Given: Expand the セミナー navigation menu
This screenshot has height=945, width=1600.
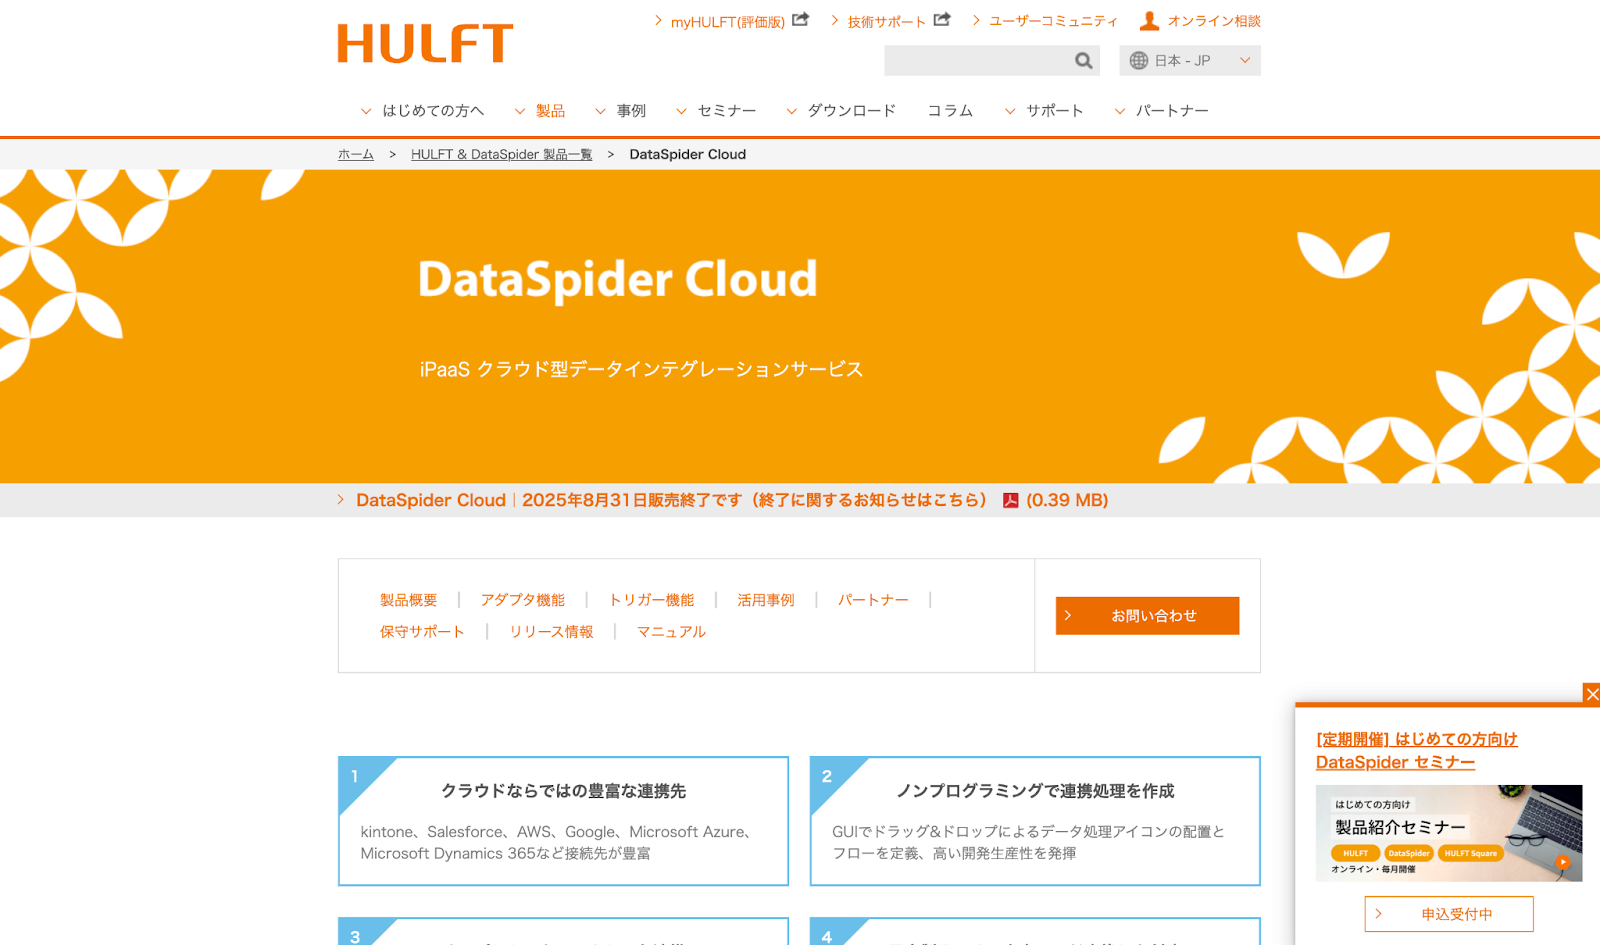Looking at the screenshot, I should pos(716,111).
